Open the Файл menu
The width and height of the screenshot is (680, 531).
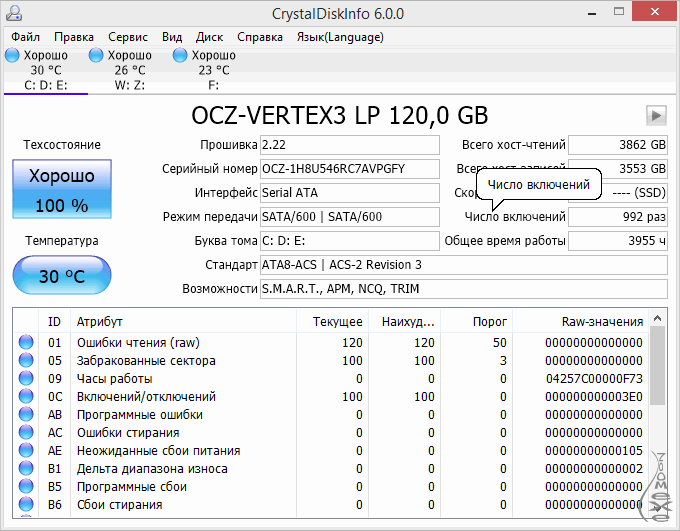pos(26,37)
